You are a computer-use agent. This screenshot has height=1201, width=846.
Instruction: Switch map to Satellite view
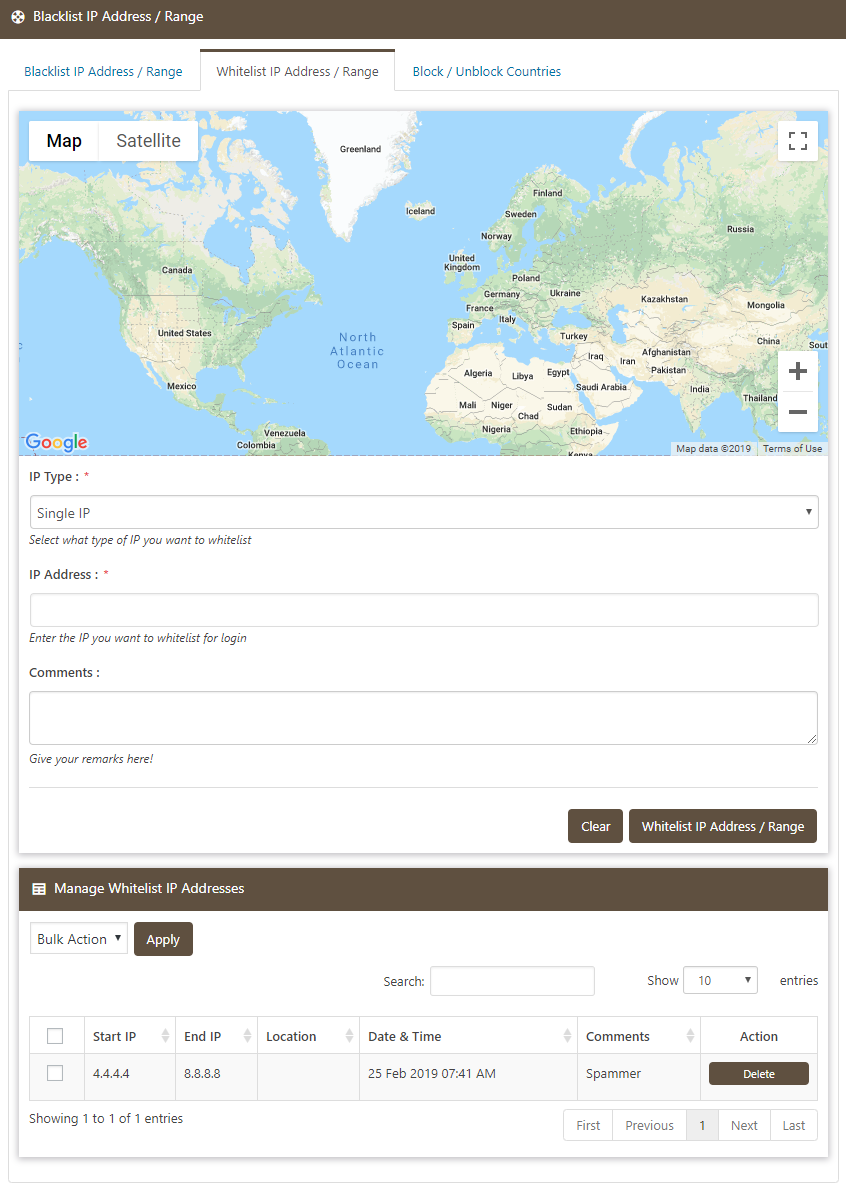(148, 141)
